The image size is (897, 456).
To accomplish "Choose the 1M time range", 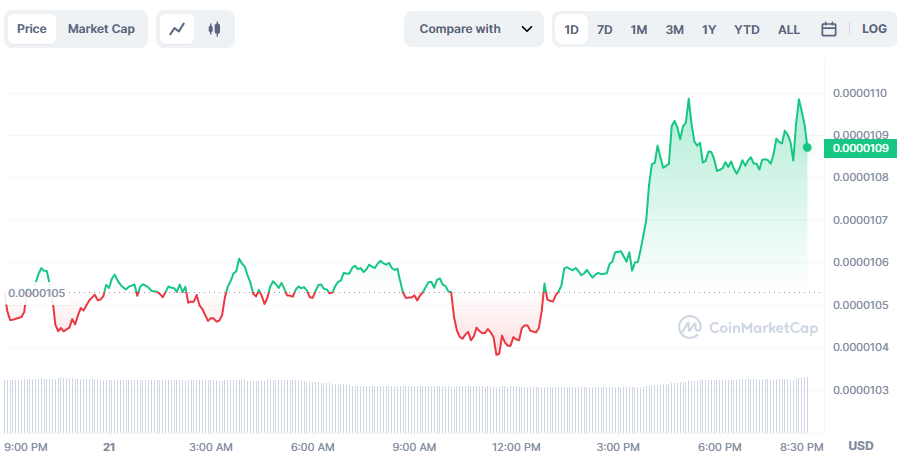I will [639, 29].
